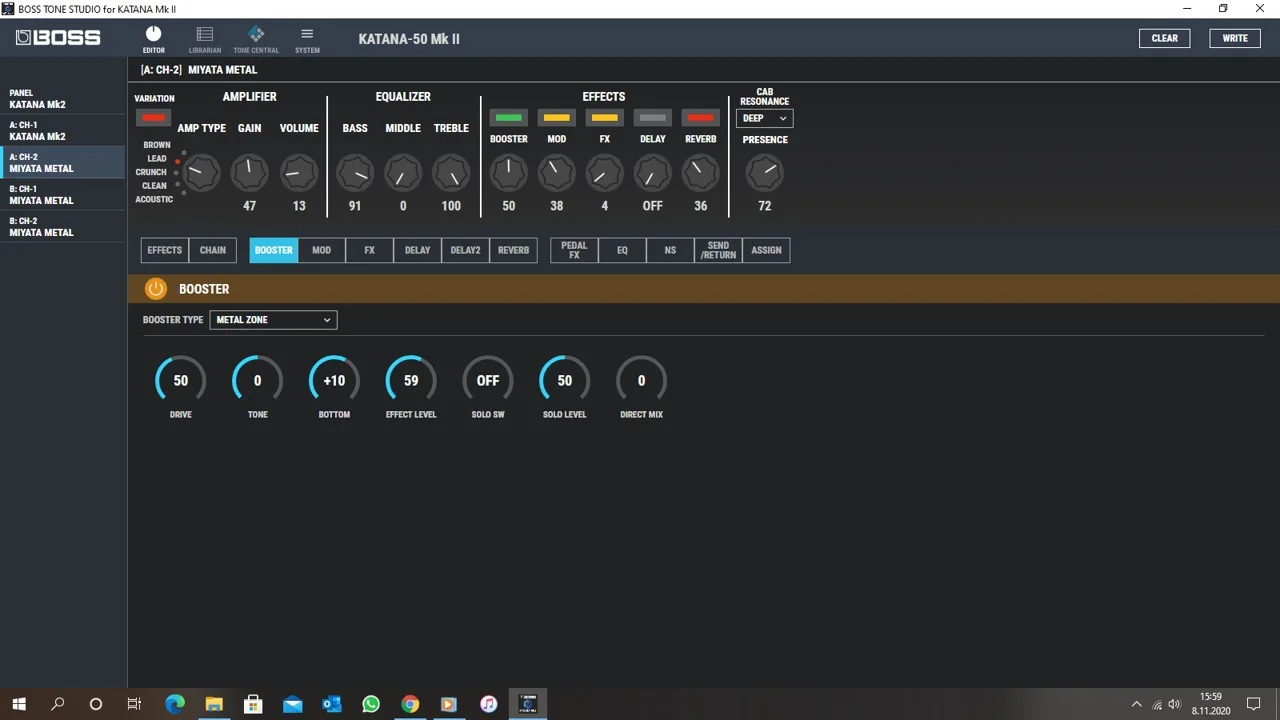
Task: Select the DELAY tab
Action: click(x=417, y=250)
